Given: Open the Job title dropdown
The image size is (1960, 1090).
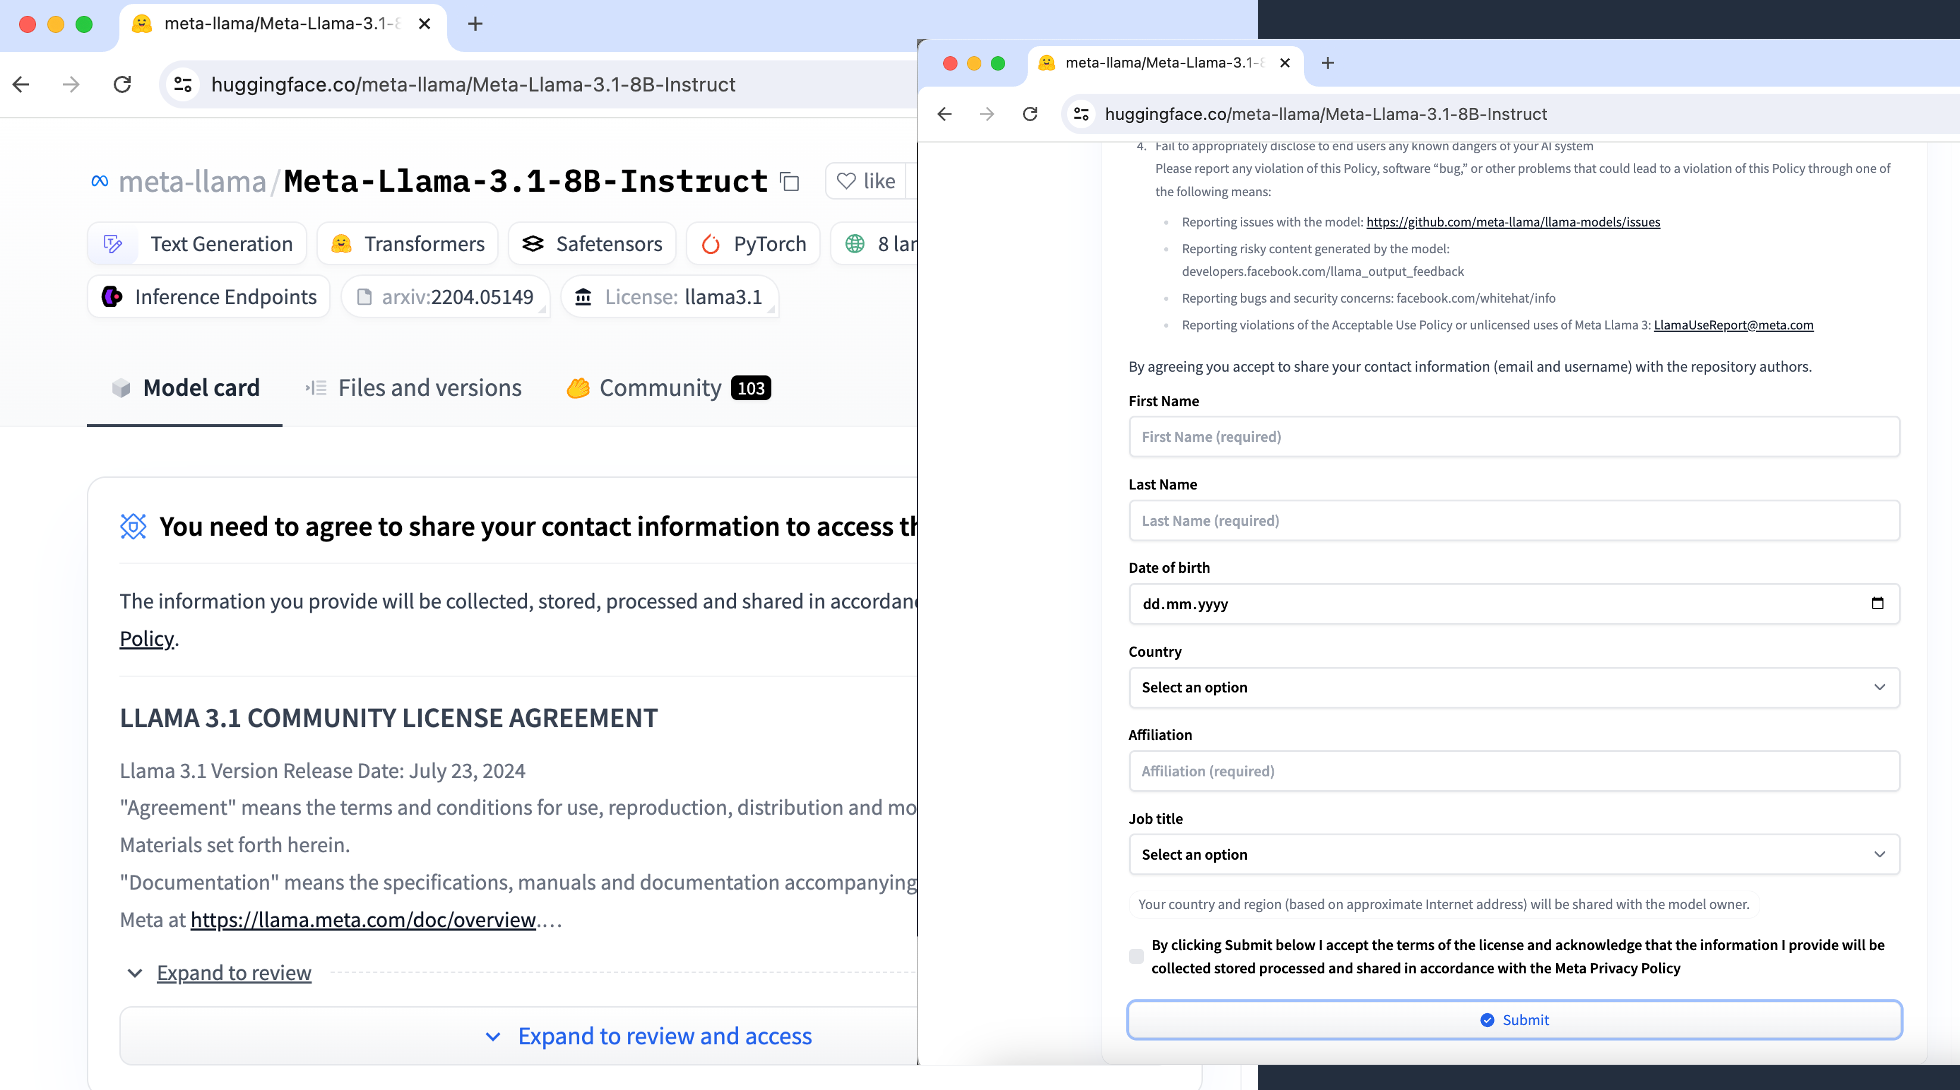Looking at the screenshot, I should point(1514,854).
